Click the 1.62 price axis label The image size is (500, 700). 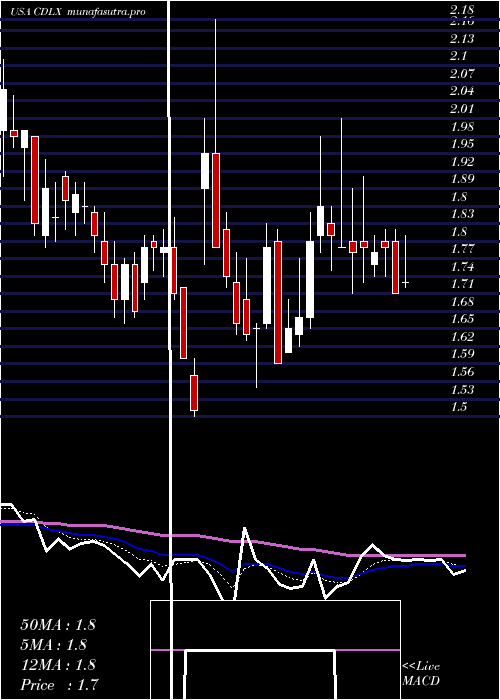click(x=462, y=337)
